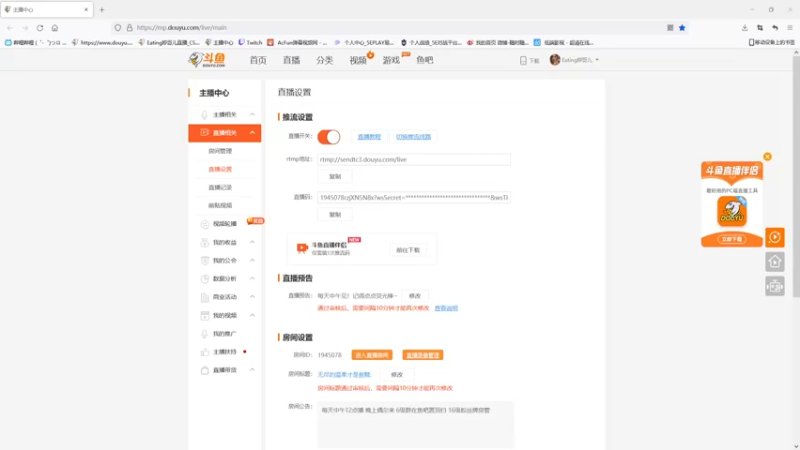Screen dimensions: 800x450
Task: Click the document icon for 商业活动
Action: point(205,297)
